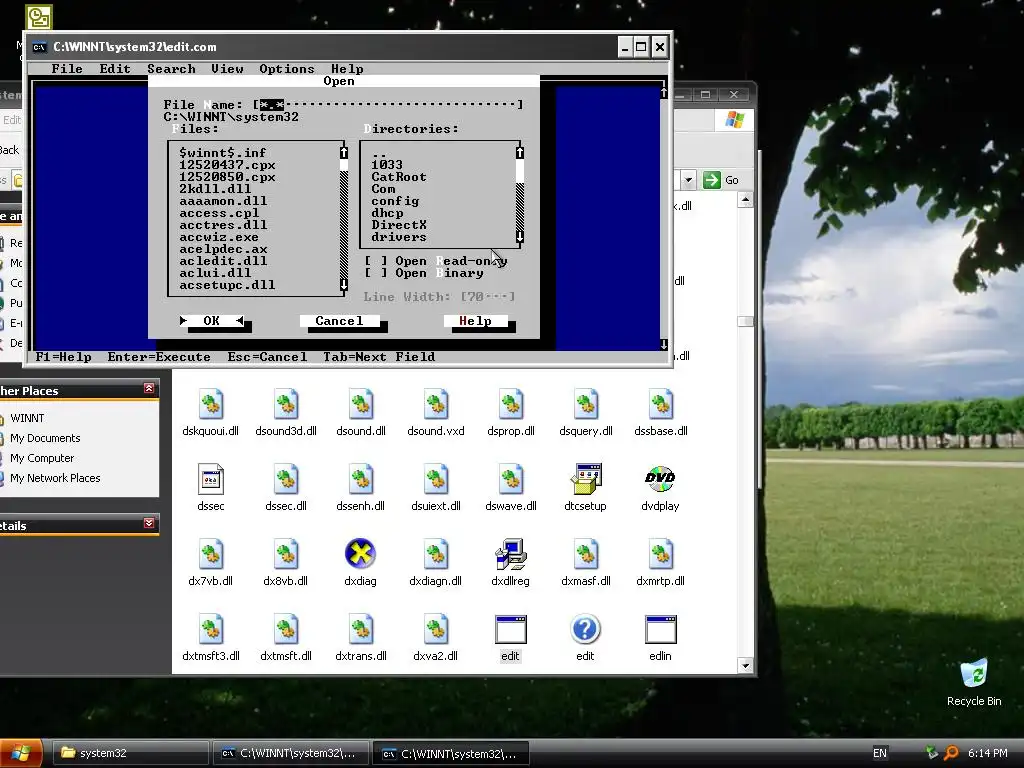The height and width of the screenshot is (768, 1024).
Task: Select the dsound.vxd file icon
Action: (436, 404)
